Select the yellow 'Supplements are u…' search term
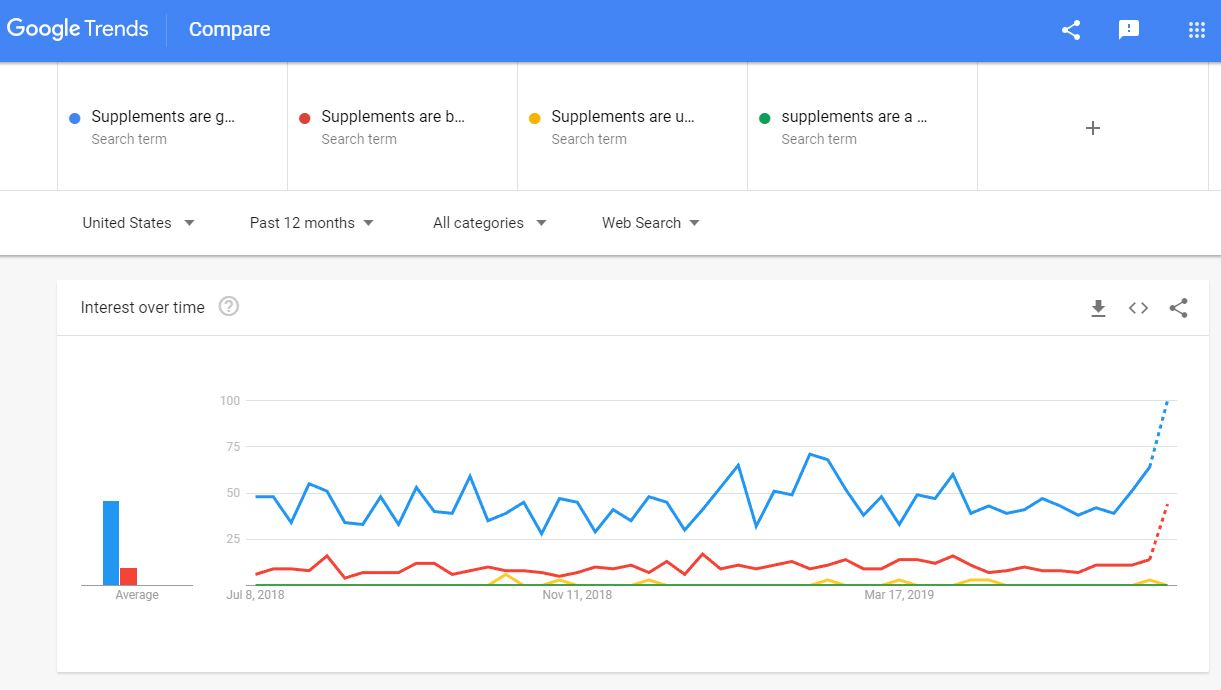 pos(633,127)
